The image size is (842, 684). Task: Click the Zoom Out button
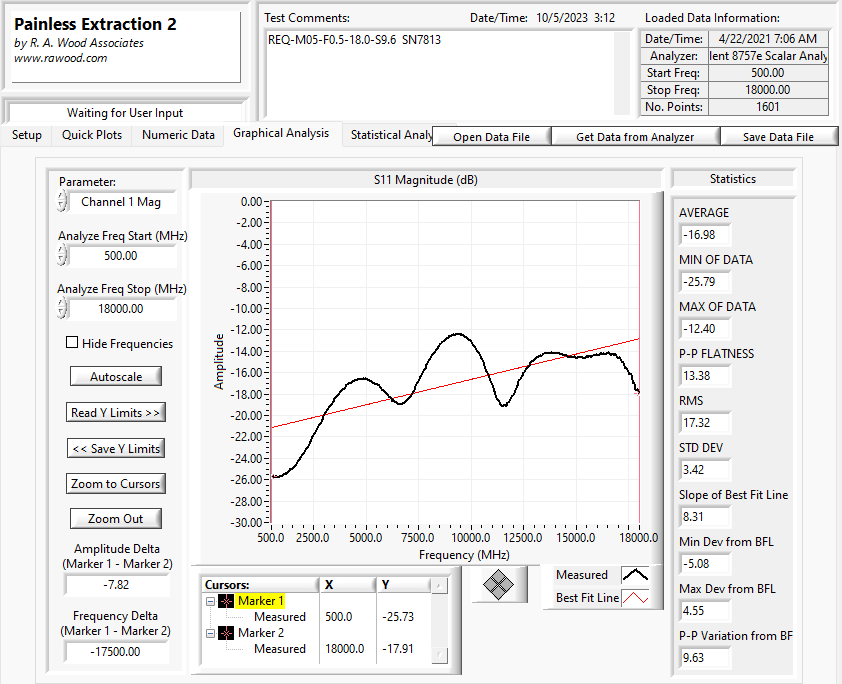[115, 519]
